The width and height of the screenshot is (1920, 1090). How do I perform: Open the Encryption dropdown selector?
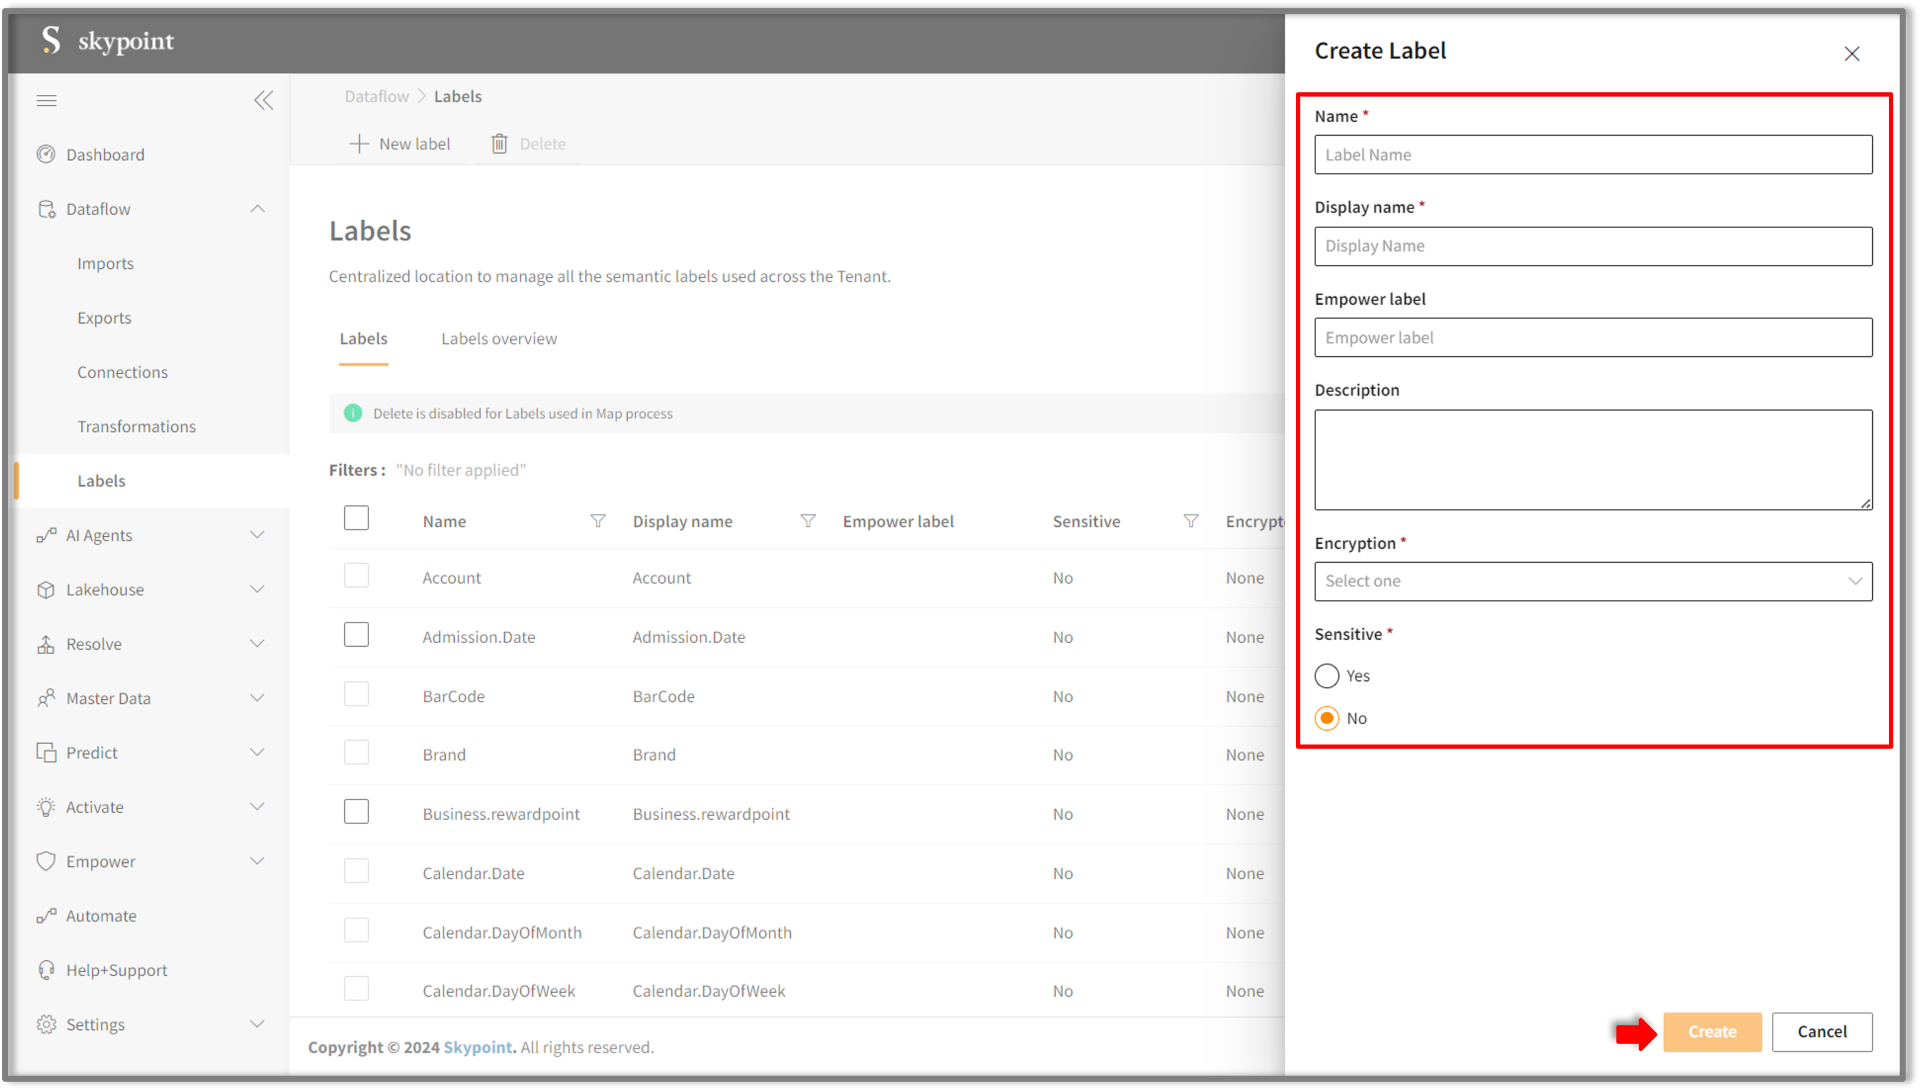1593,580
